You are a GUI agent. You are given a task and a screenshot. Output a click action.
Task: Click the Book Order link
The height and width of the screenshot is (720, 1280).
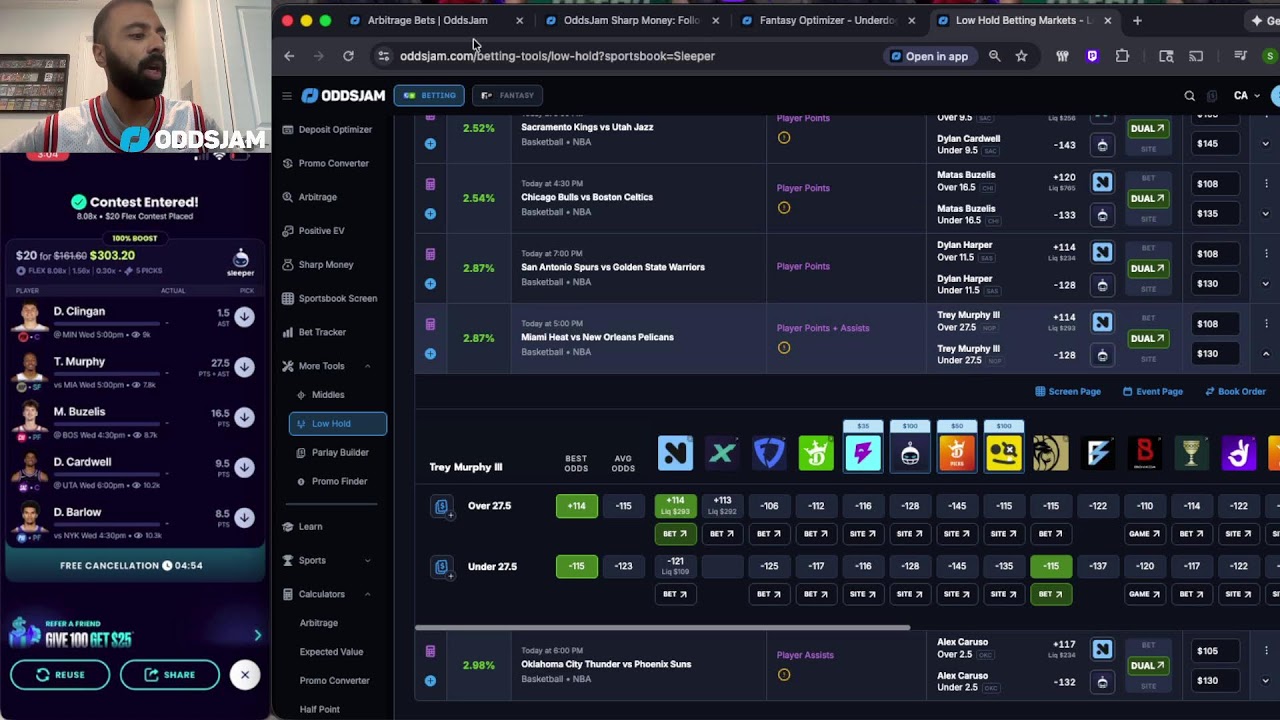coord(1235,392)
